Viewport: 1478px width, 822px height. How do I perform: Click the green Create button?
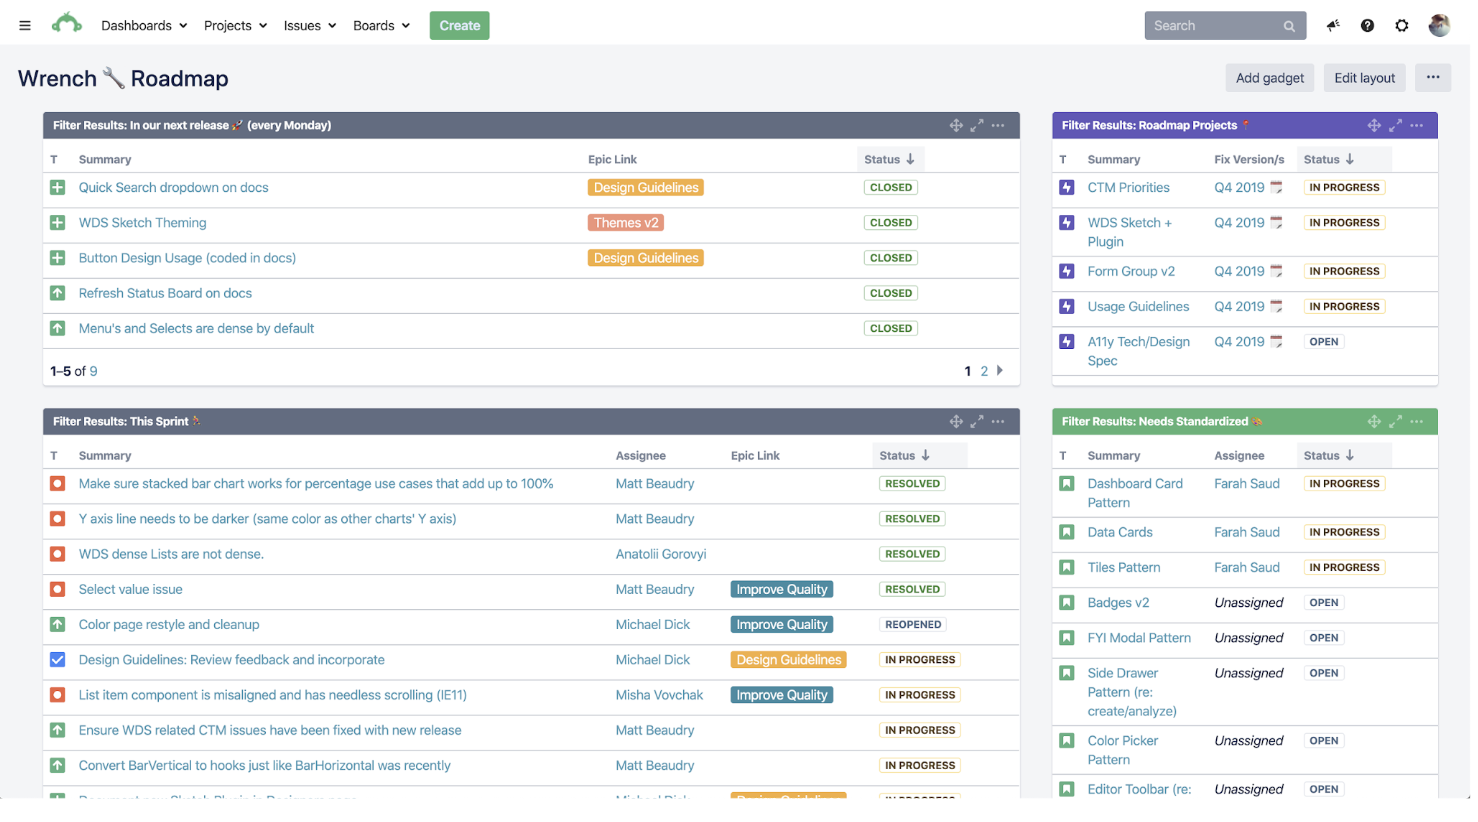point(459,26)
